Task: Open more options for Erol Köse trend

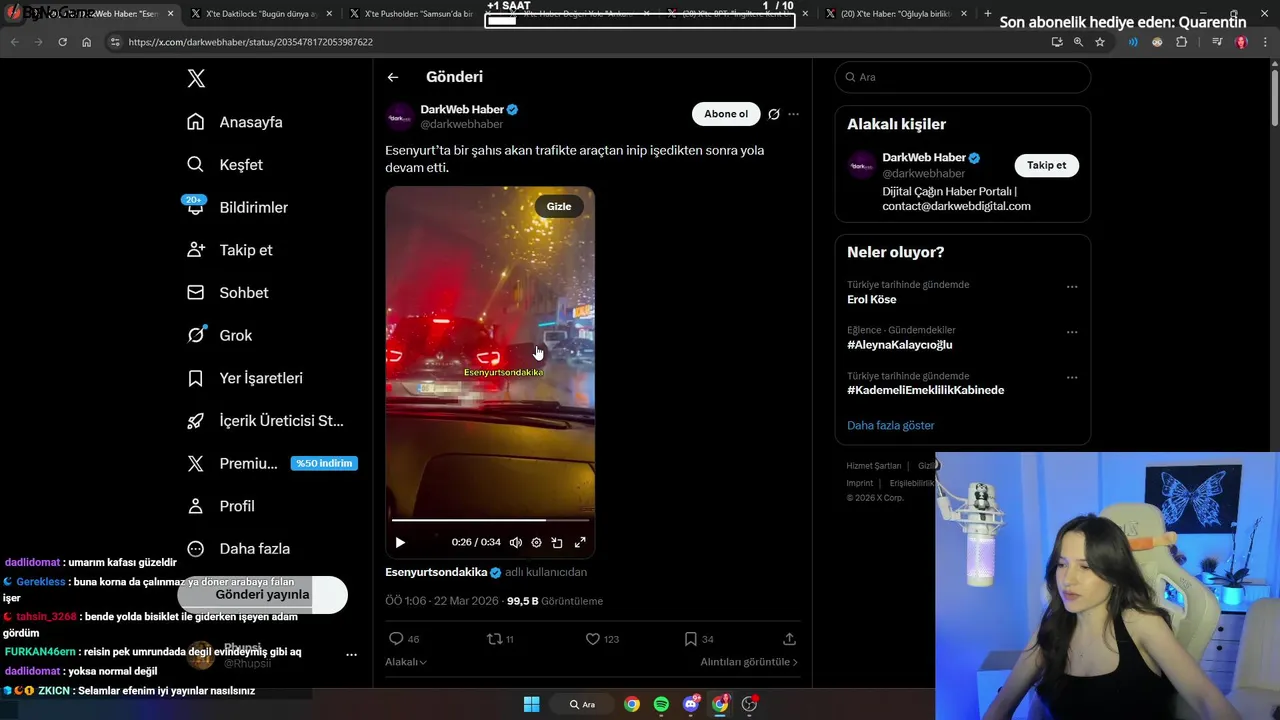Action: (1072, 287)
